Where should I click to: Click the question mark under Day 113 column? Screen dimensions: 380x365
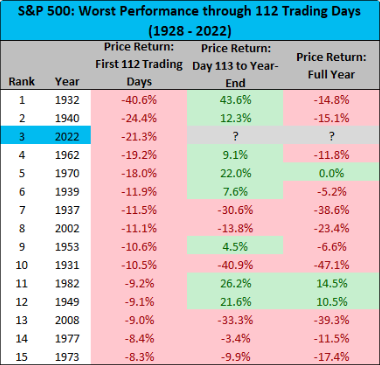point(235,136)
